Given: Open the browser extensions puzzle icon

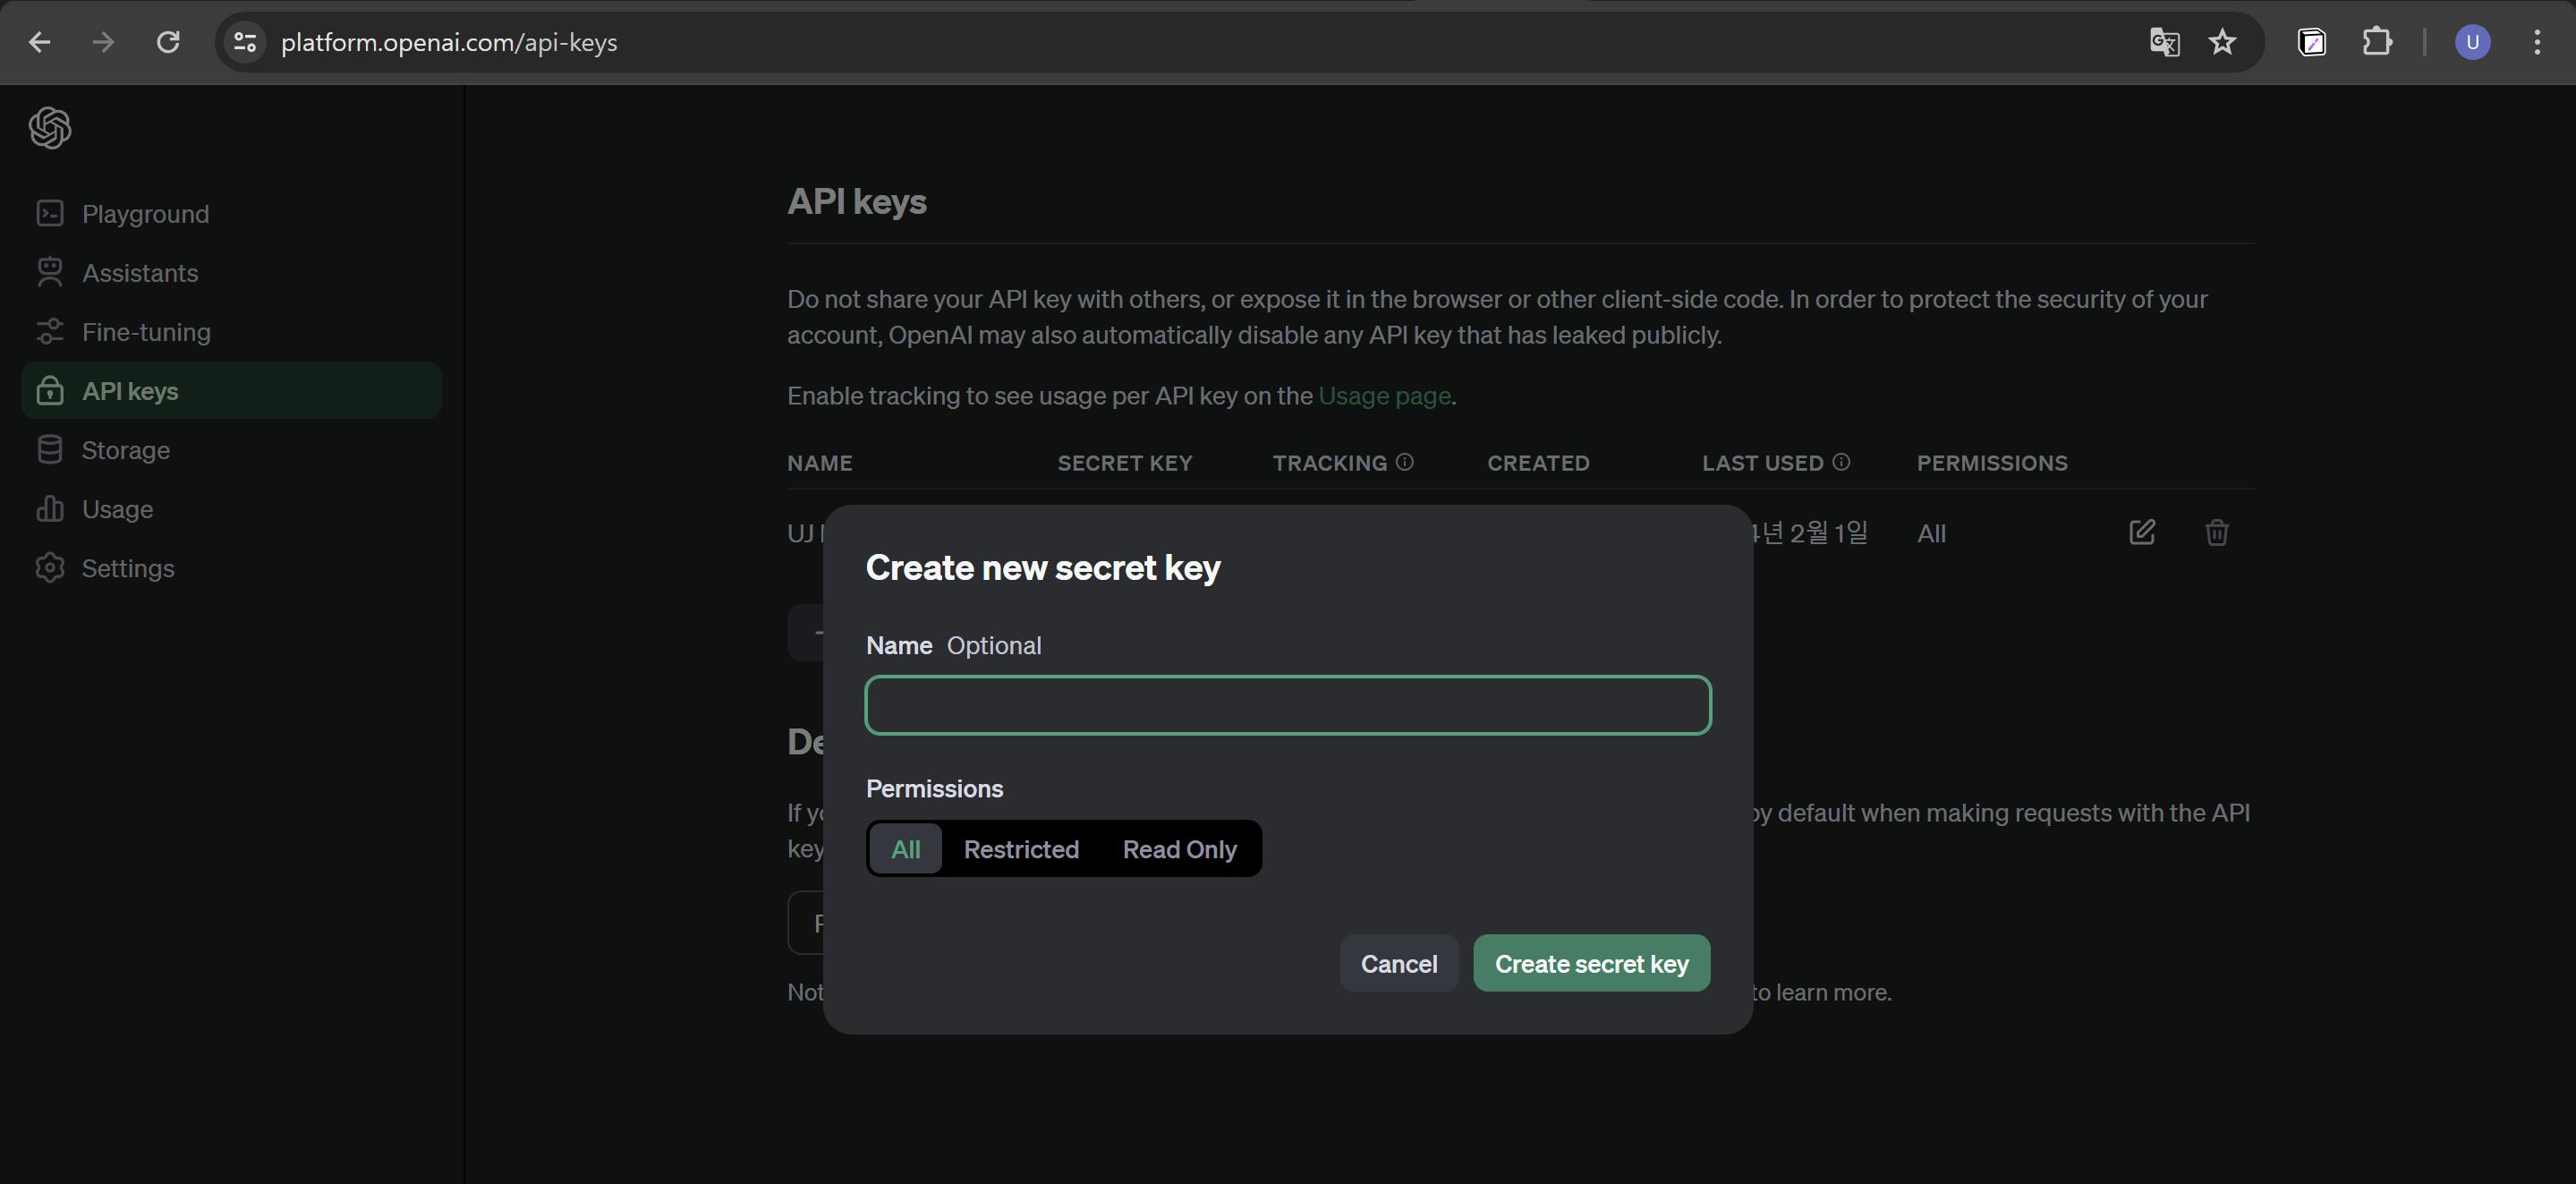Looking at the screenshot, I should click(x=2377, y=42).
